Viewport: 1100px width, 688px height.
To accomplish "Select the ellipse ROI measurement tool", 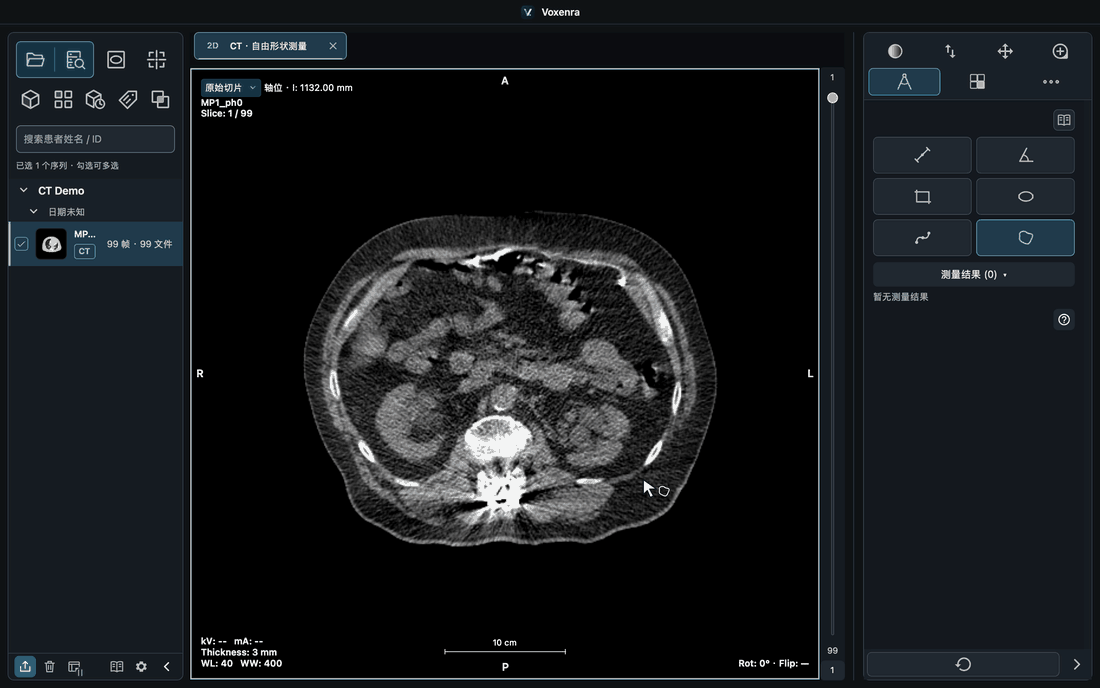I will coord(1025,196).
